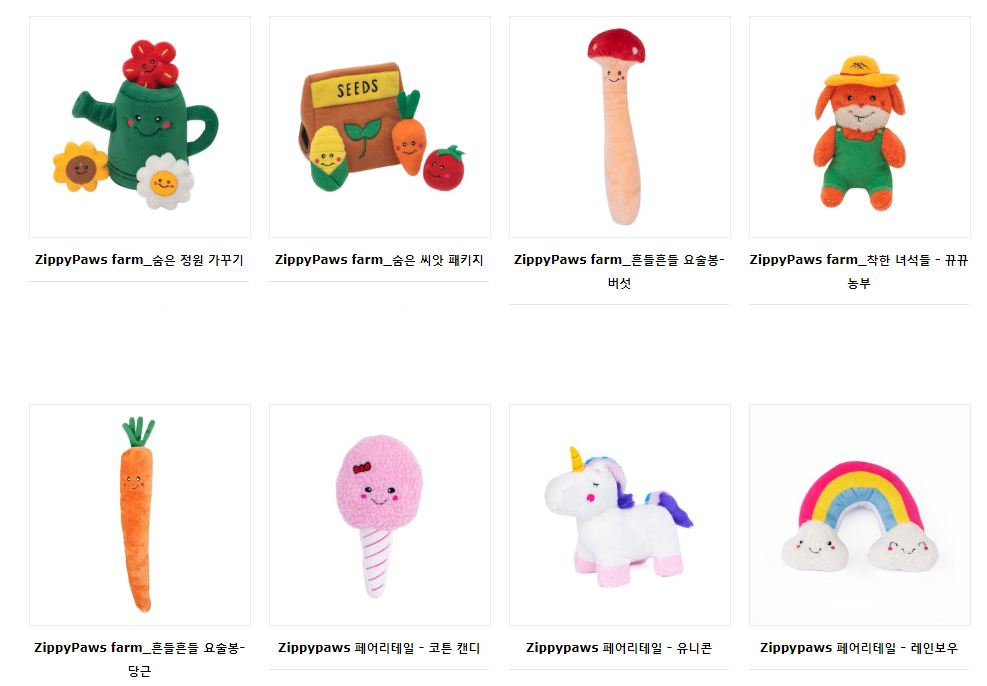Select the pink cotton candy toy image

(380, 515)
